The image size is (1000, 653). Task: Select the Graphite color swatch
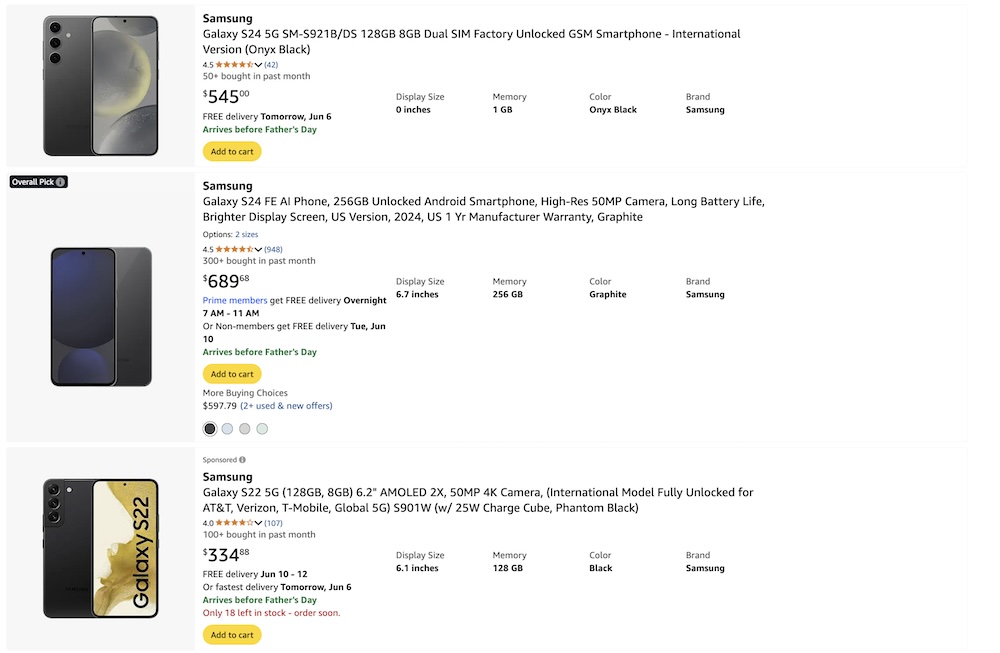click(x=210, y=429)
